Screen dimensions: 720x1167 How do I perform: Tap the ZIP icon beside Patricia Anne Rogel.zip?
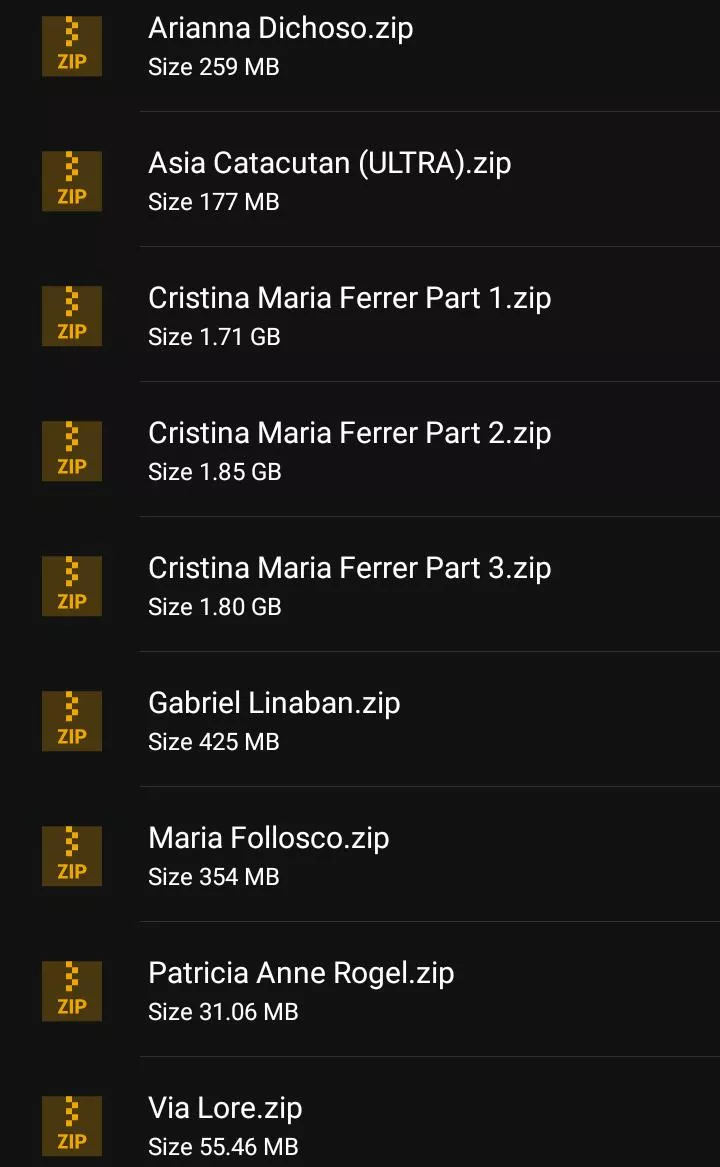pos(72,991)
